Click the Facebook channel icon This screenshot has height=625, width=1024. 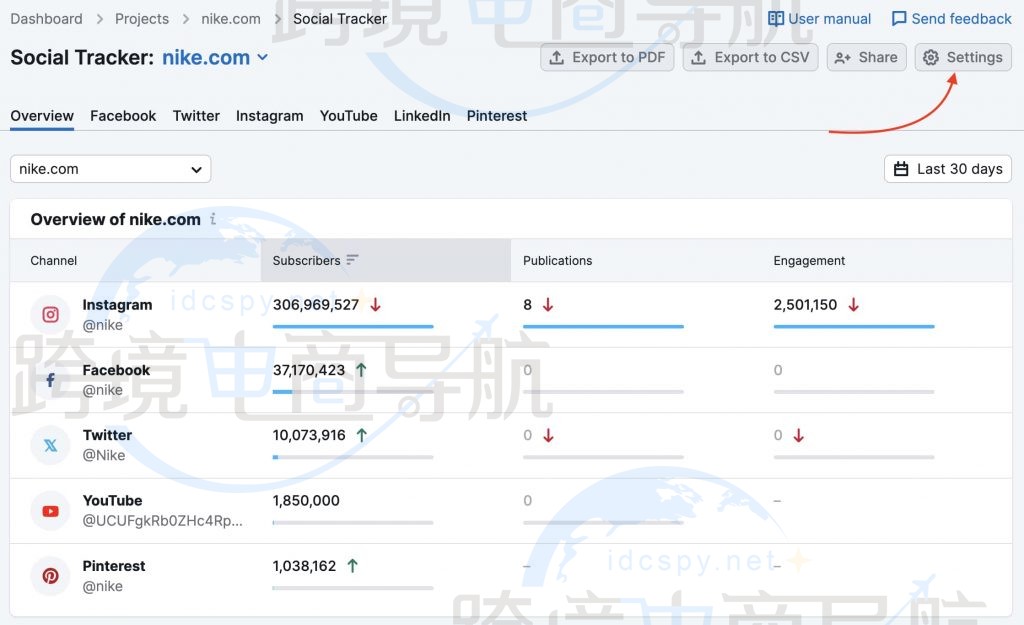pos(50,380)
